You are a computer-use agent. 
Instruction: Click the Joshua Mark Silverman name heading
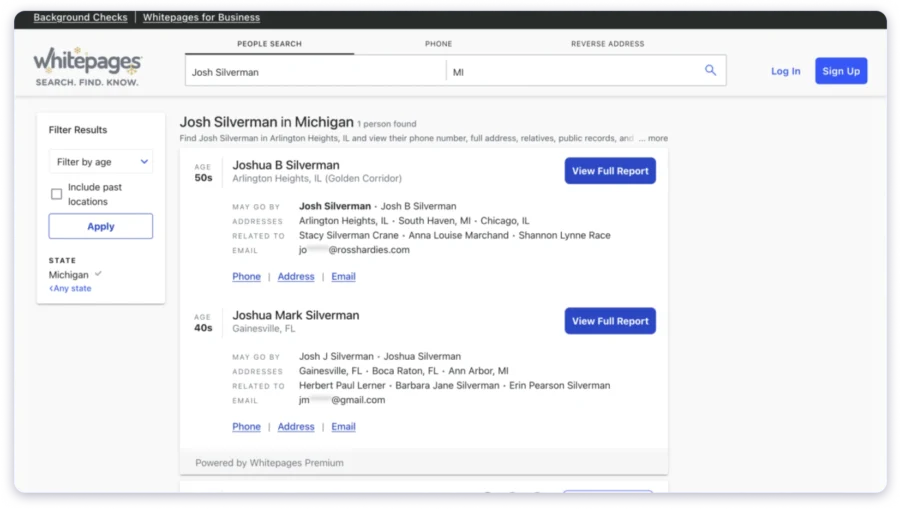pyautogui.click(x=296, y=315)
